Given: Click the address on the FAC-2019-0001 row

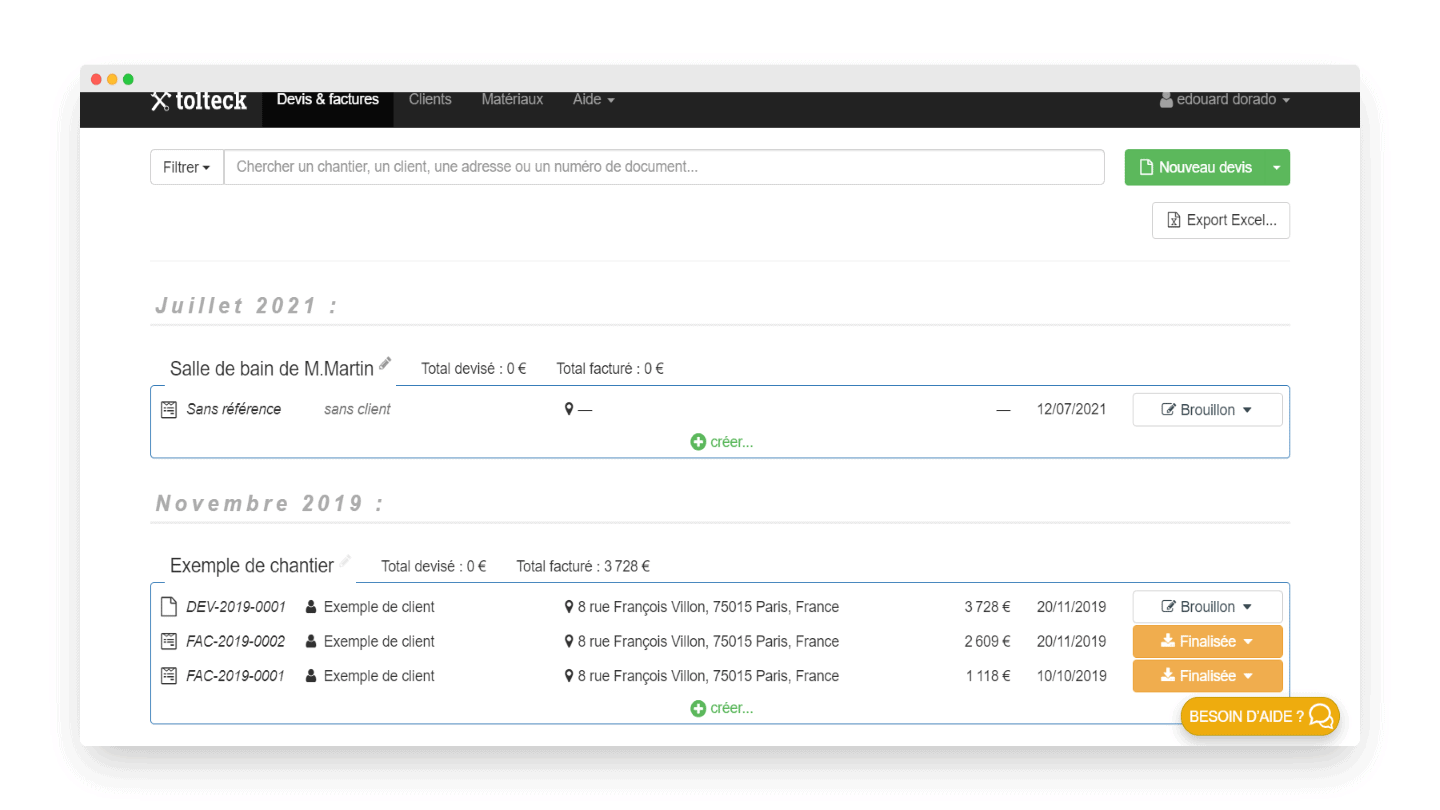Looking at the screenshot, I should pos(708,676).
